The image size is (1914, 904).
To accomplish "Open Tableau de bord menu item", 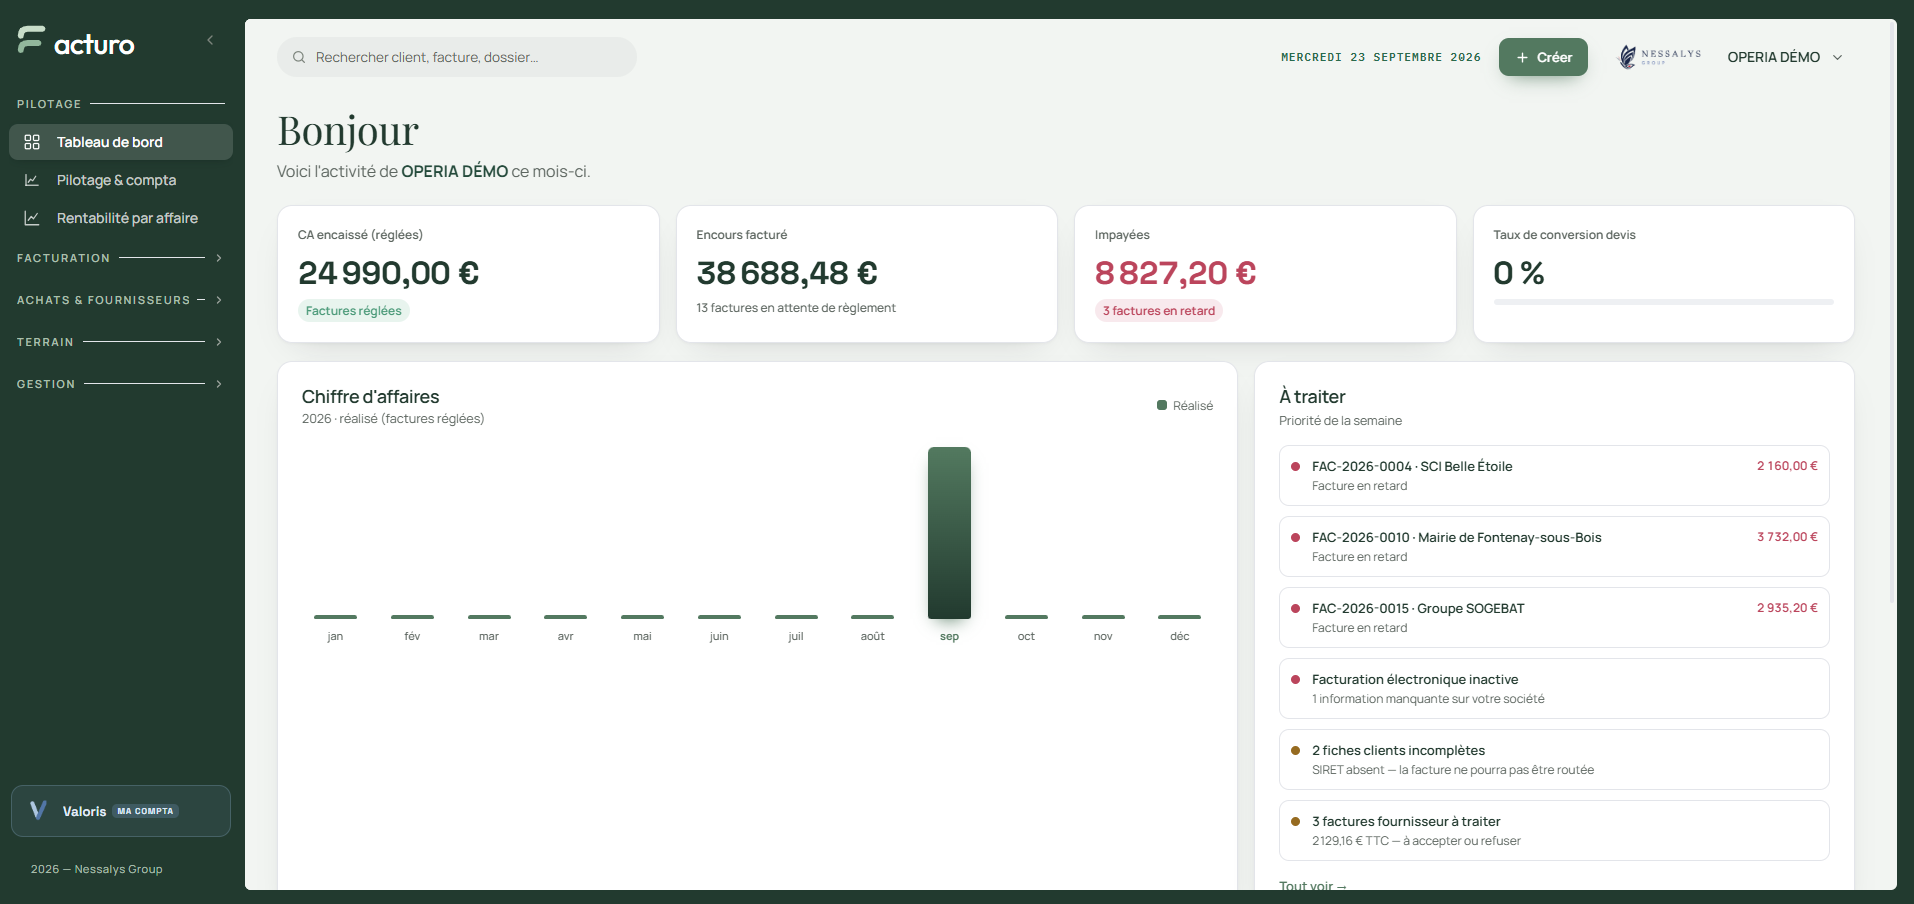I will pos(121,142).
